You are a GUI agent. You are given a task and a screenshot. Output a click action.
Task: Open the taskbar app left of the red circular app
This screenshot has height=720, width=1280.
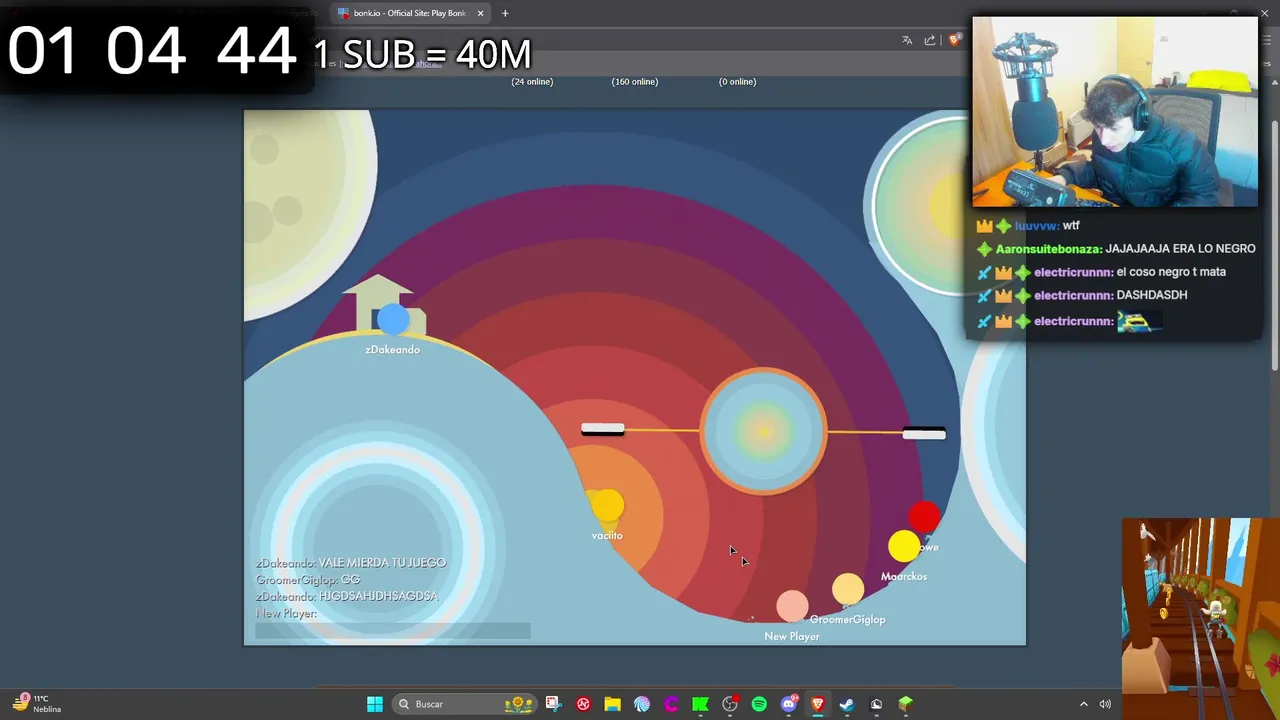(553, 704)
